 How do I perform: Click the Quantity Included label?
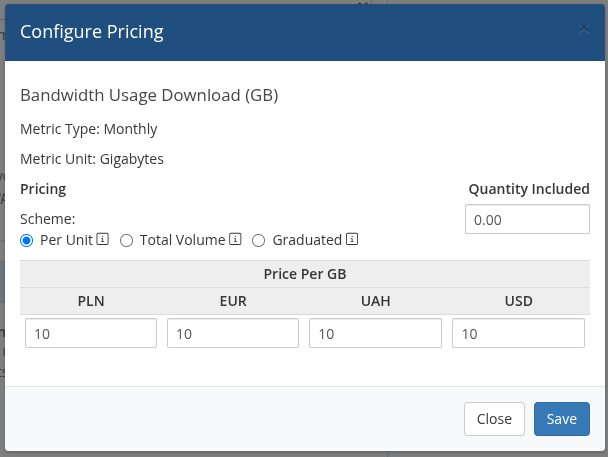(529, 189)
